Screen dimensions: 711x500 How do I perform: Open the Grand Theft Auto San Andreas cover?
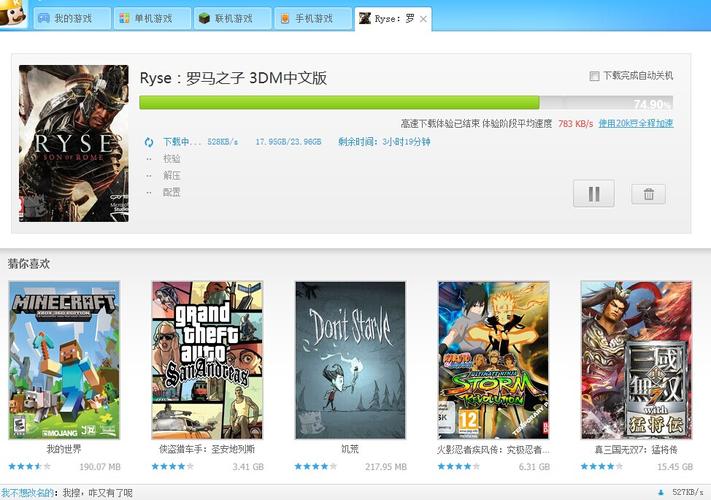pyautogui.click(x=207, y=360)
